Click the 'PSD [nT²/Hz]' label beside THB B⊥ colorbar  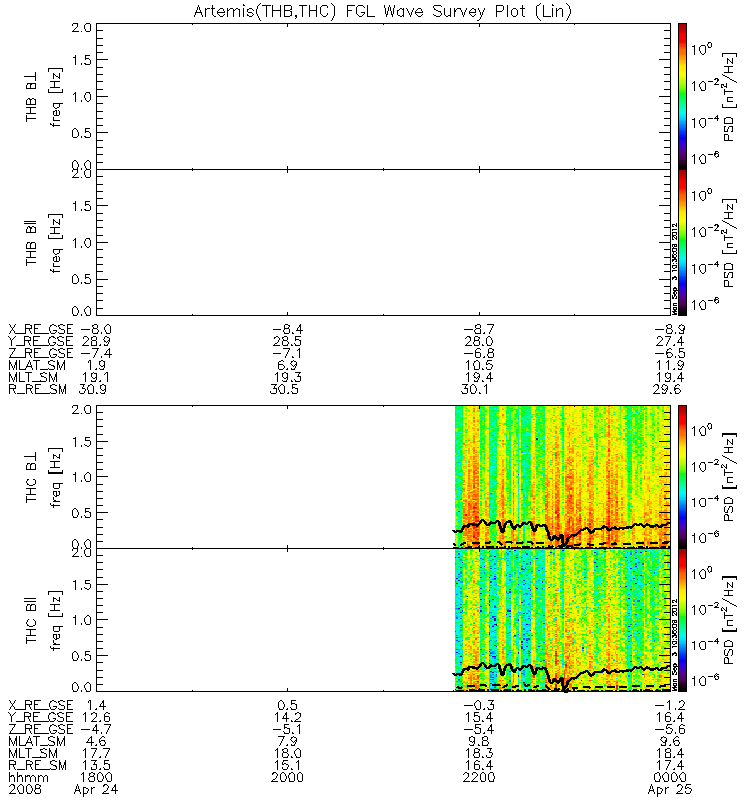(x=729, y=97)
